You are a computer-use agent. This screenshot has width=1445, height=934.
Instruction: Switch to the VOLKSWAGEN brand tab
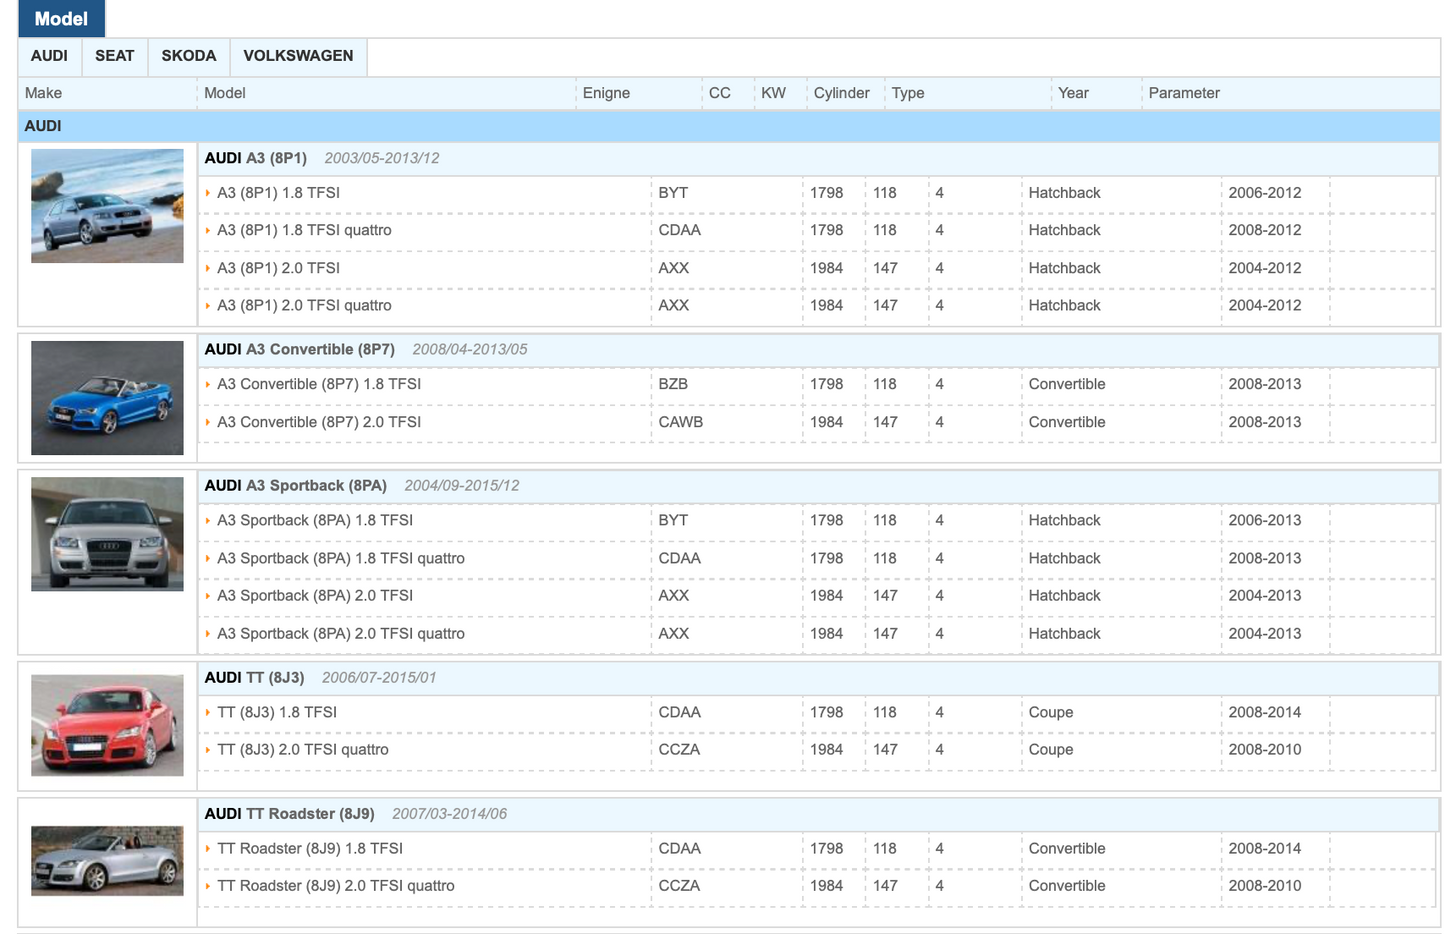coord(298,56)
